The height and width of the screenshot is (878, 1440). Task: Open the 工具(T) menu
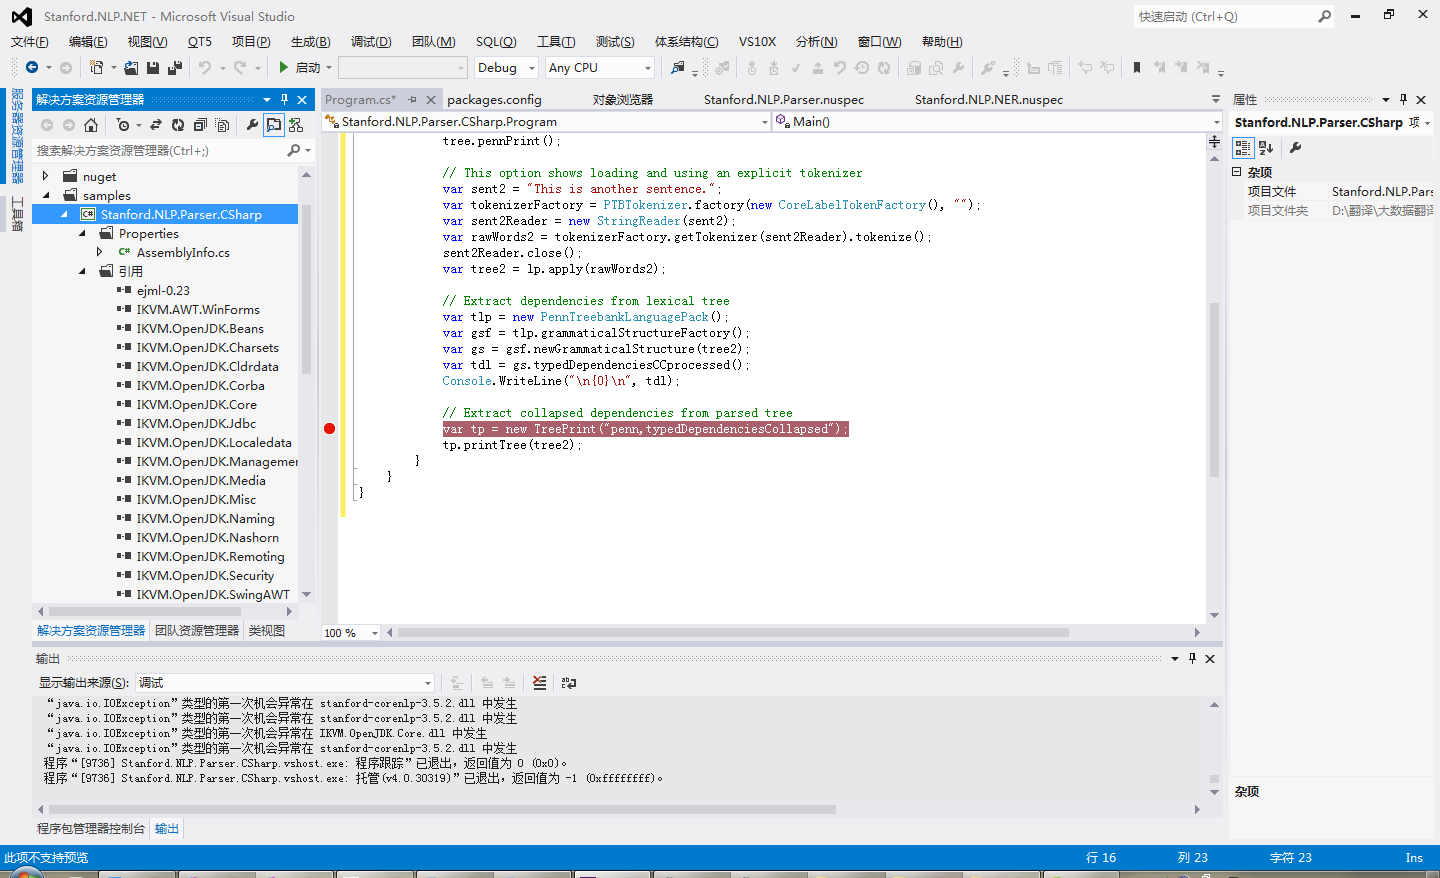556,41
